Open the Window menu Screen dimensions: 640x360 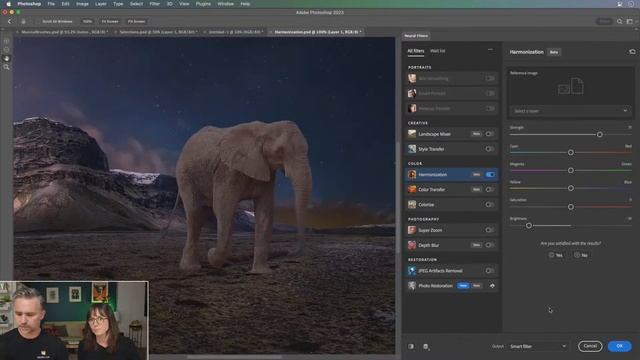[225, 4]
